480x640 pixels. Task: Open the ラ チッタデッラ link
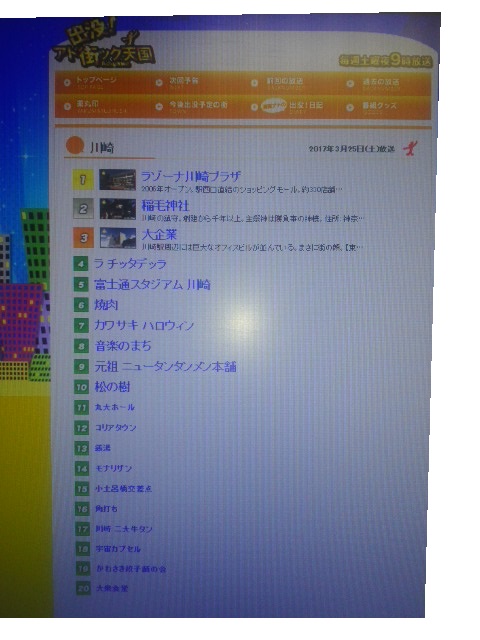click(x=130, y=264)
